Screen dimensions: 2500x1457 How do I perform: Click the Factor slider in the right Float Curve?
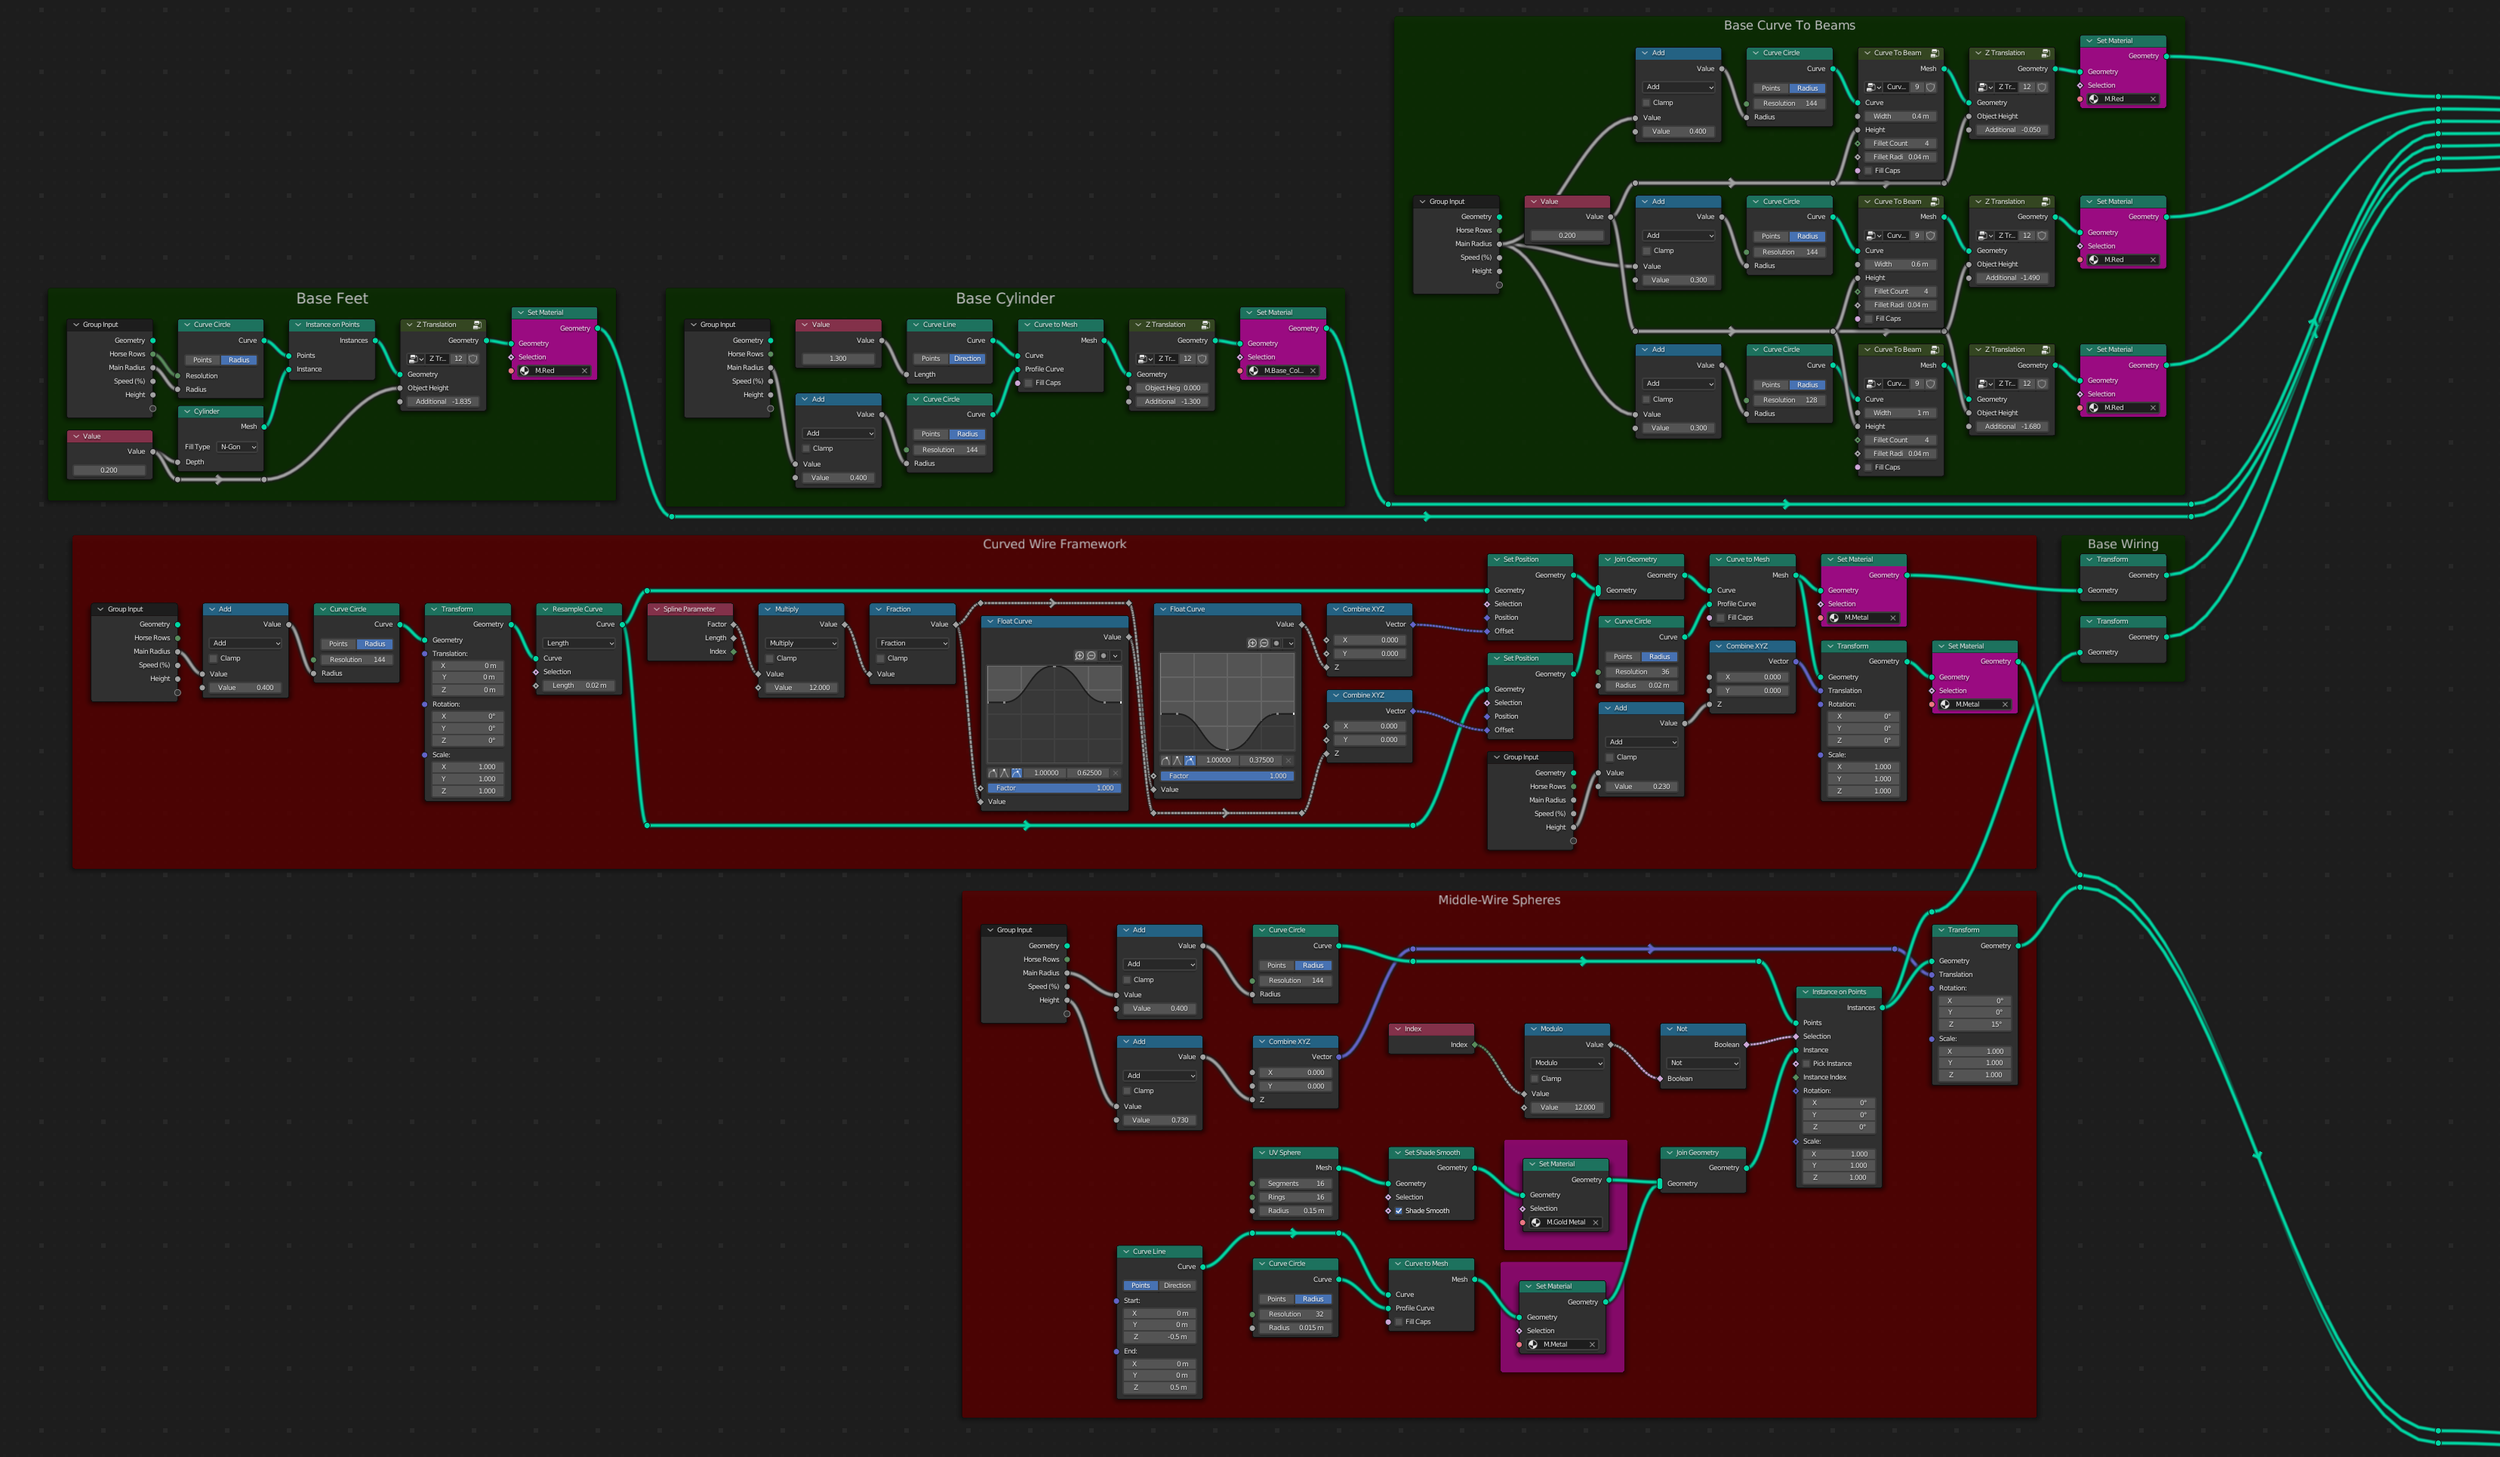click(x=1225, y=776)
